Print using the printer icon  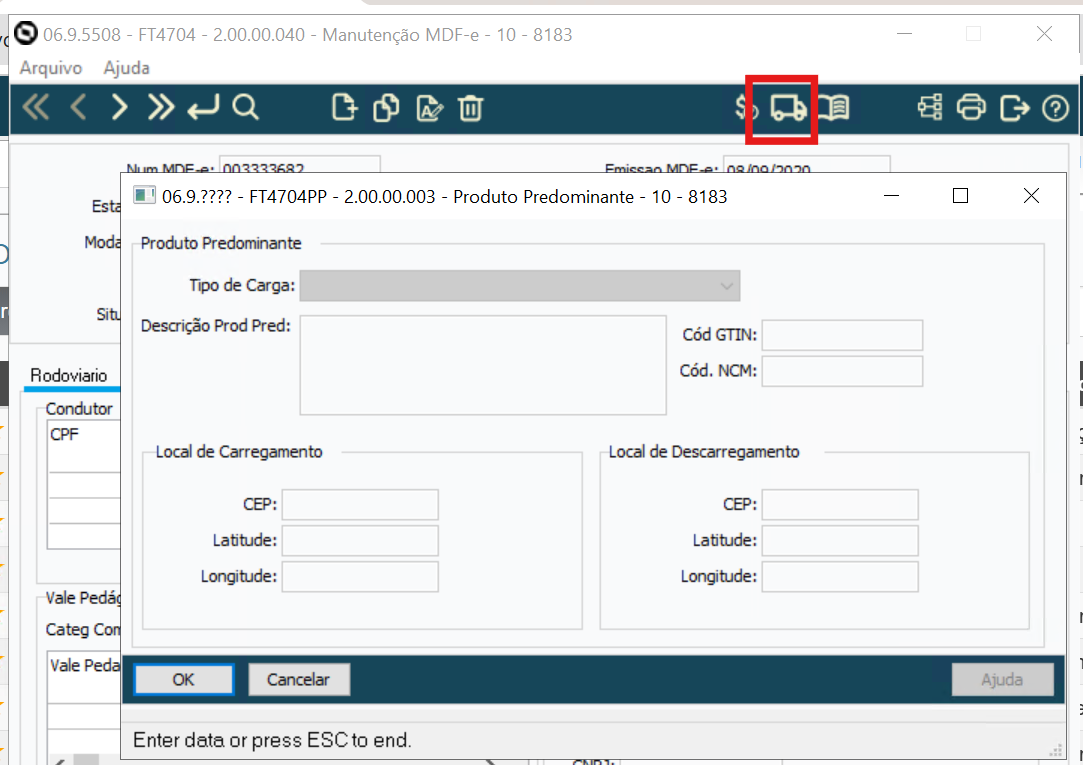click(971, 108)
